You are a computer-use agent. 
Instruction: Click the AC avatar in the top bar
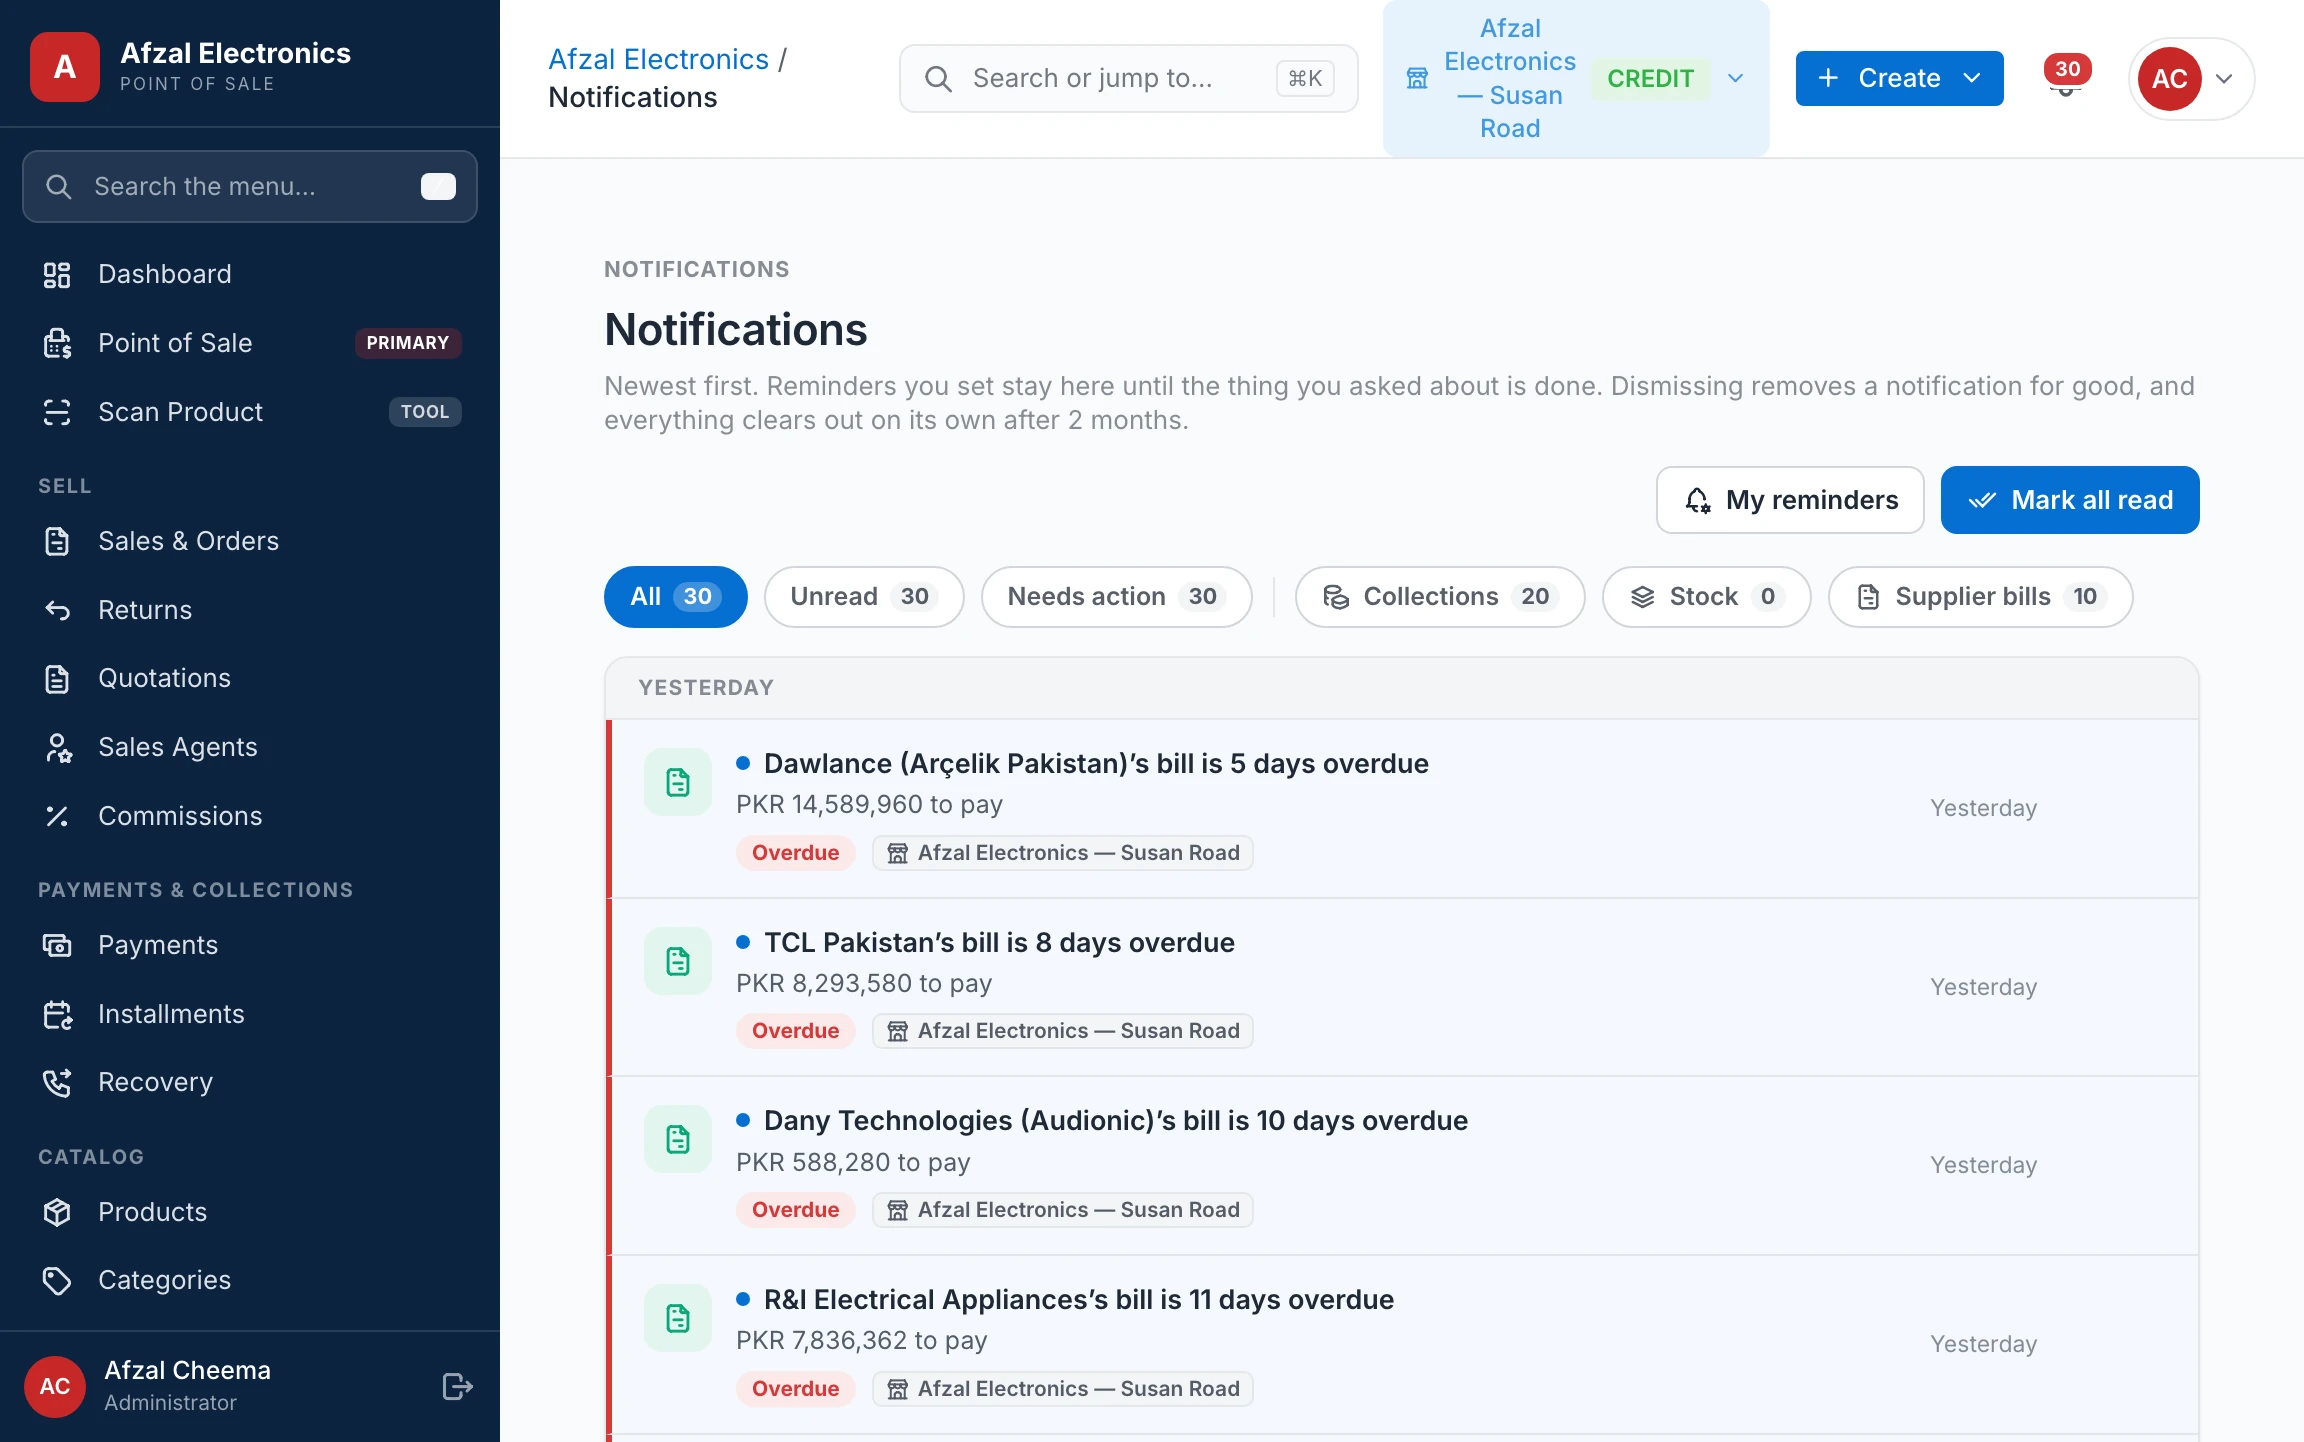pos(2170,79)
